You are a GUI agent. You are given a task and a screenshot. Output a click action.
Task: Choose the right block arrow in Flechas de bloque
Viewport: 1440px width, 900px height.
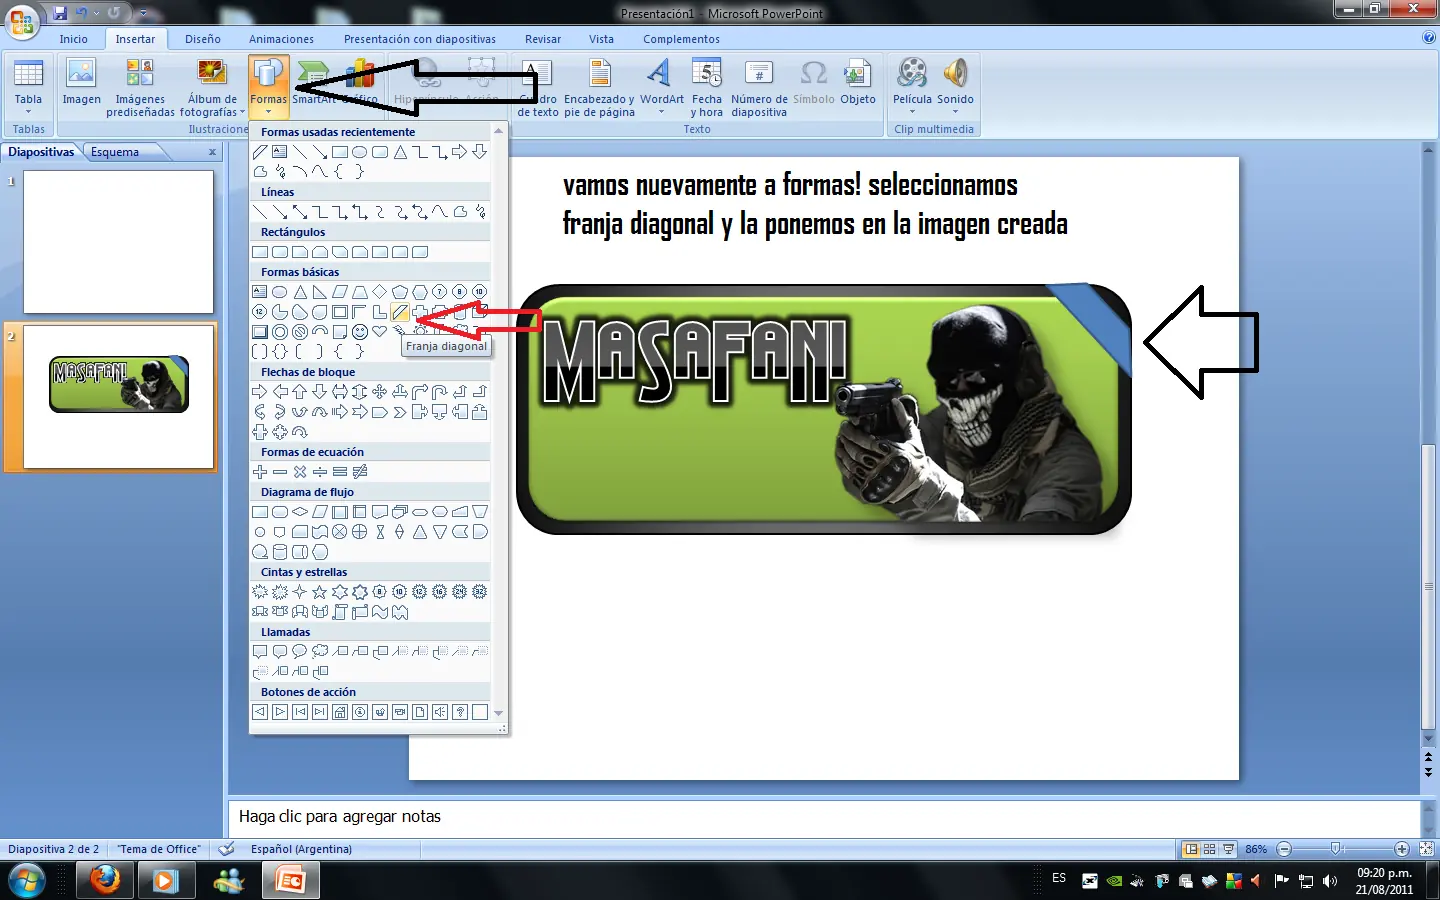point(260,392)
